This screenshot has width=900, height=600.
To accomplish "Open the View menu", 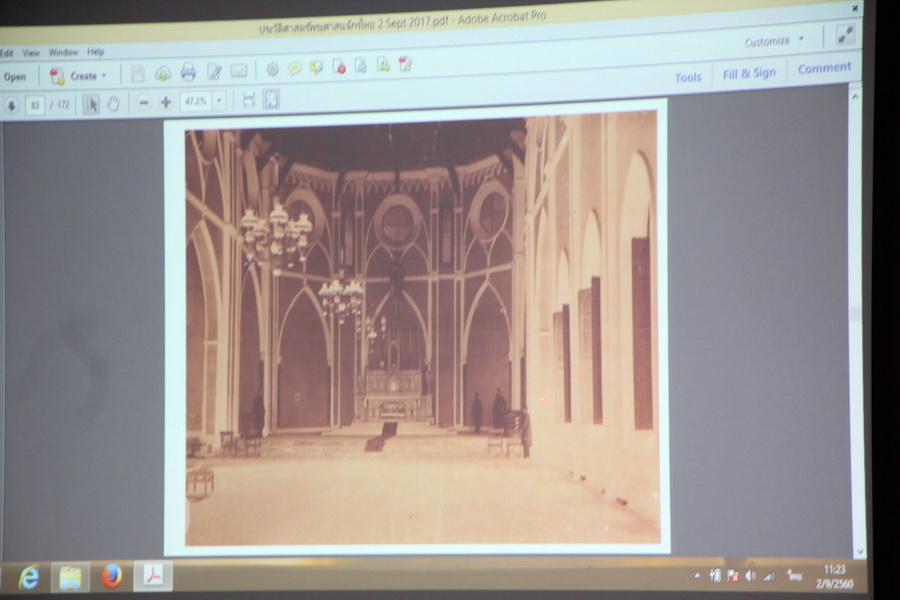I will 31,53.
